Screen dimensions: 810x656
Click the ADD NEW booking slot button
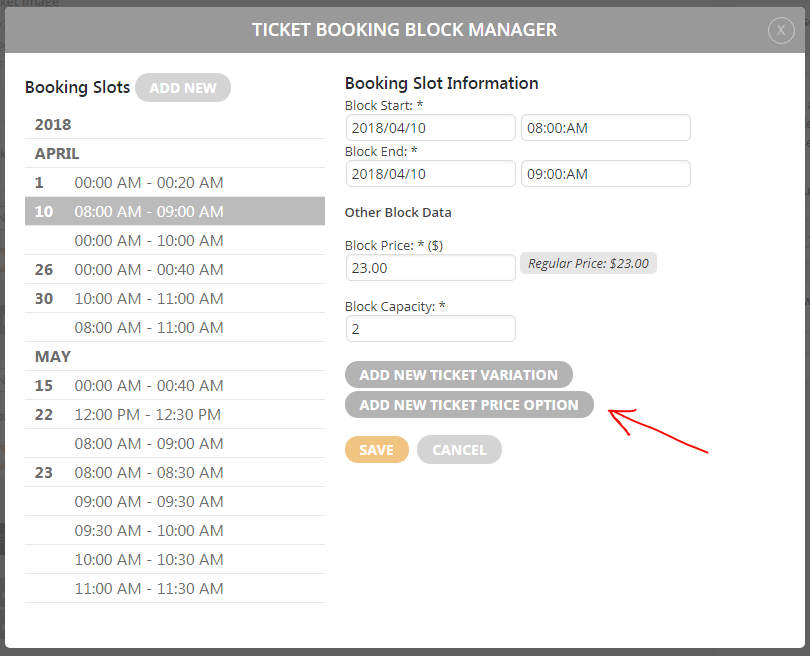pos(183,88)
